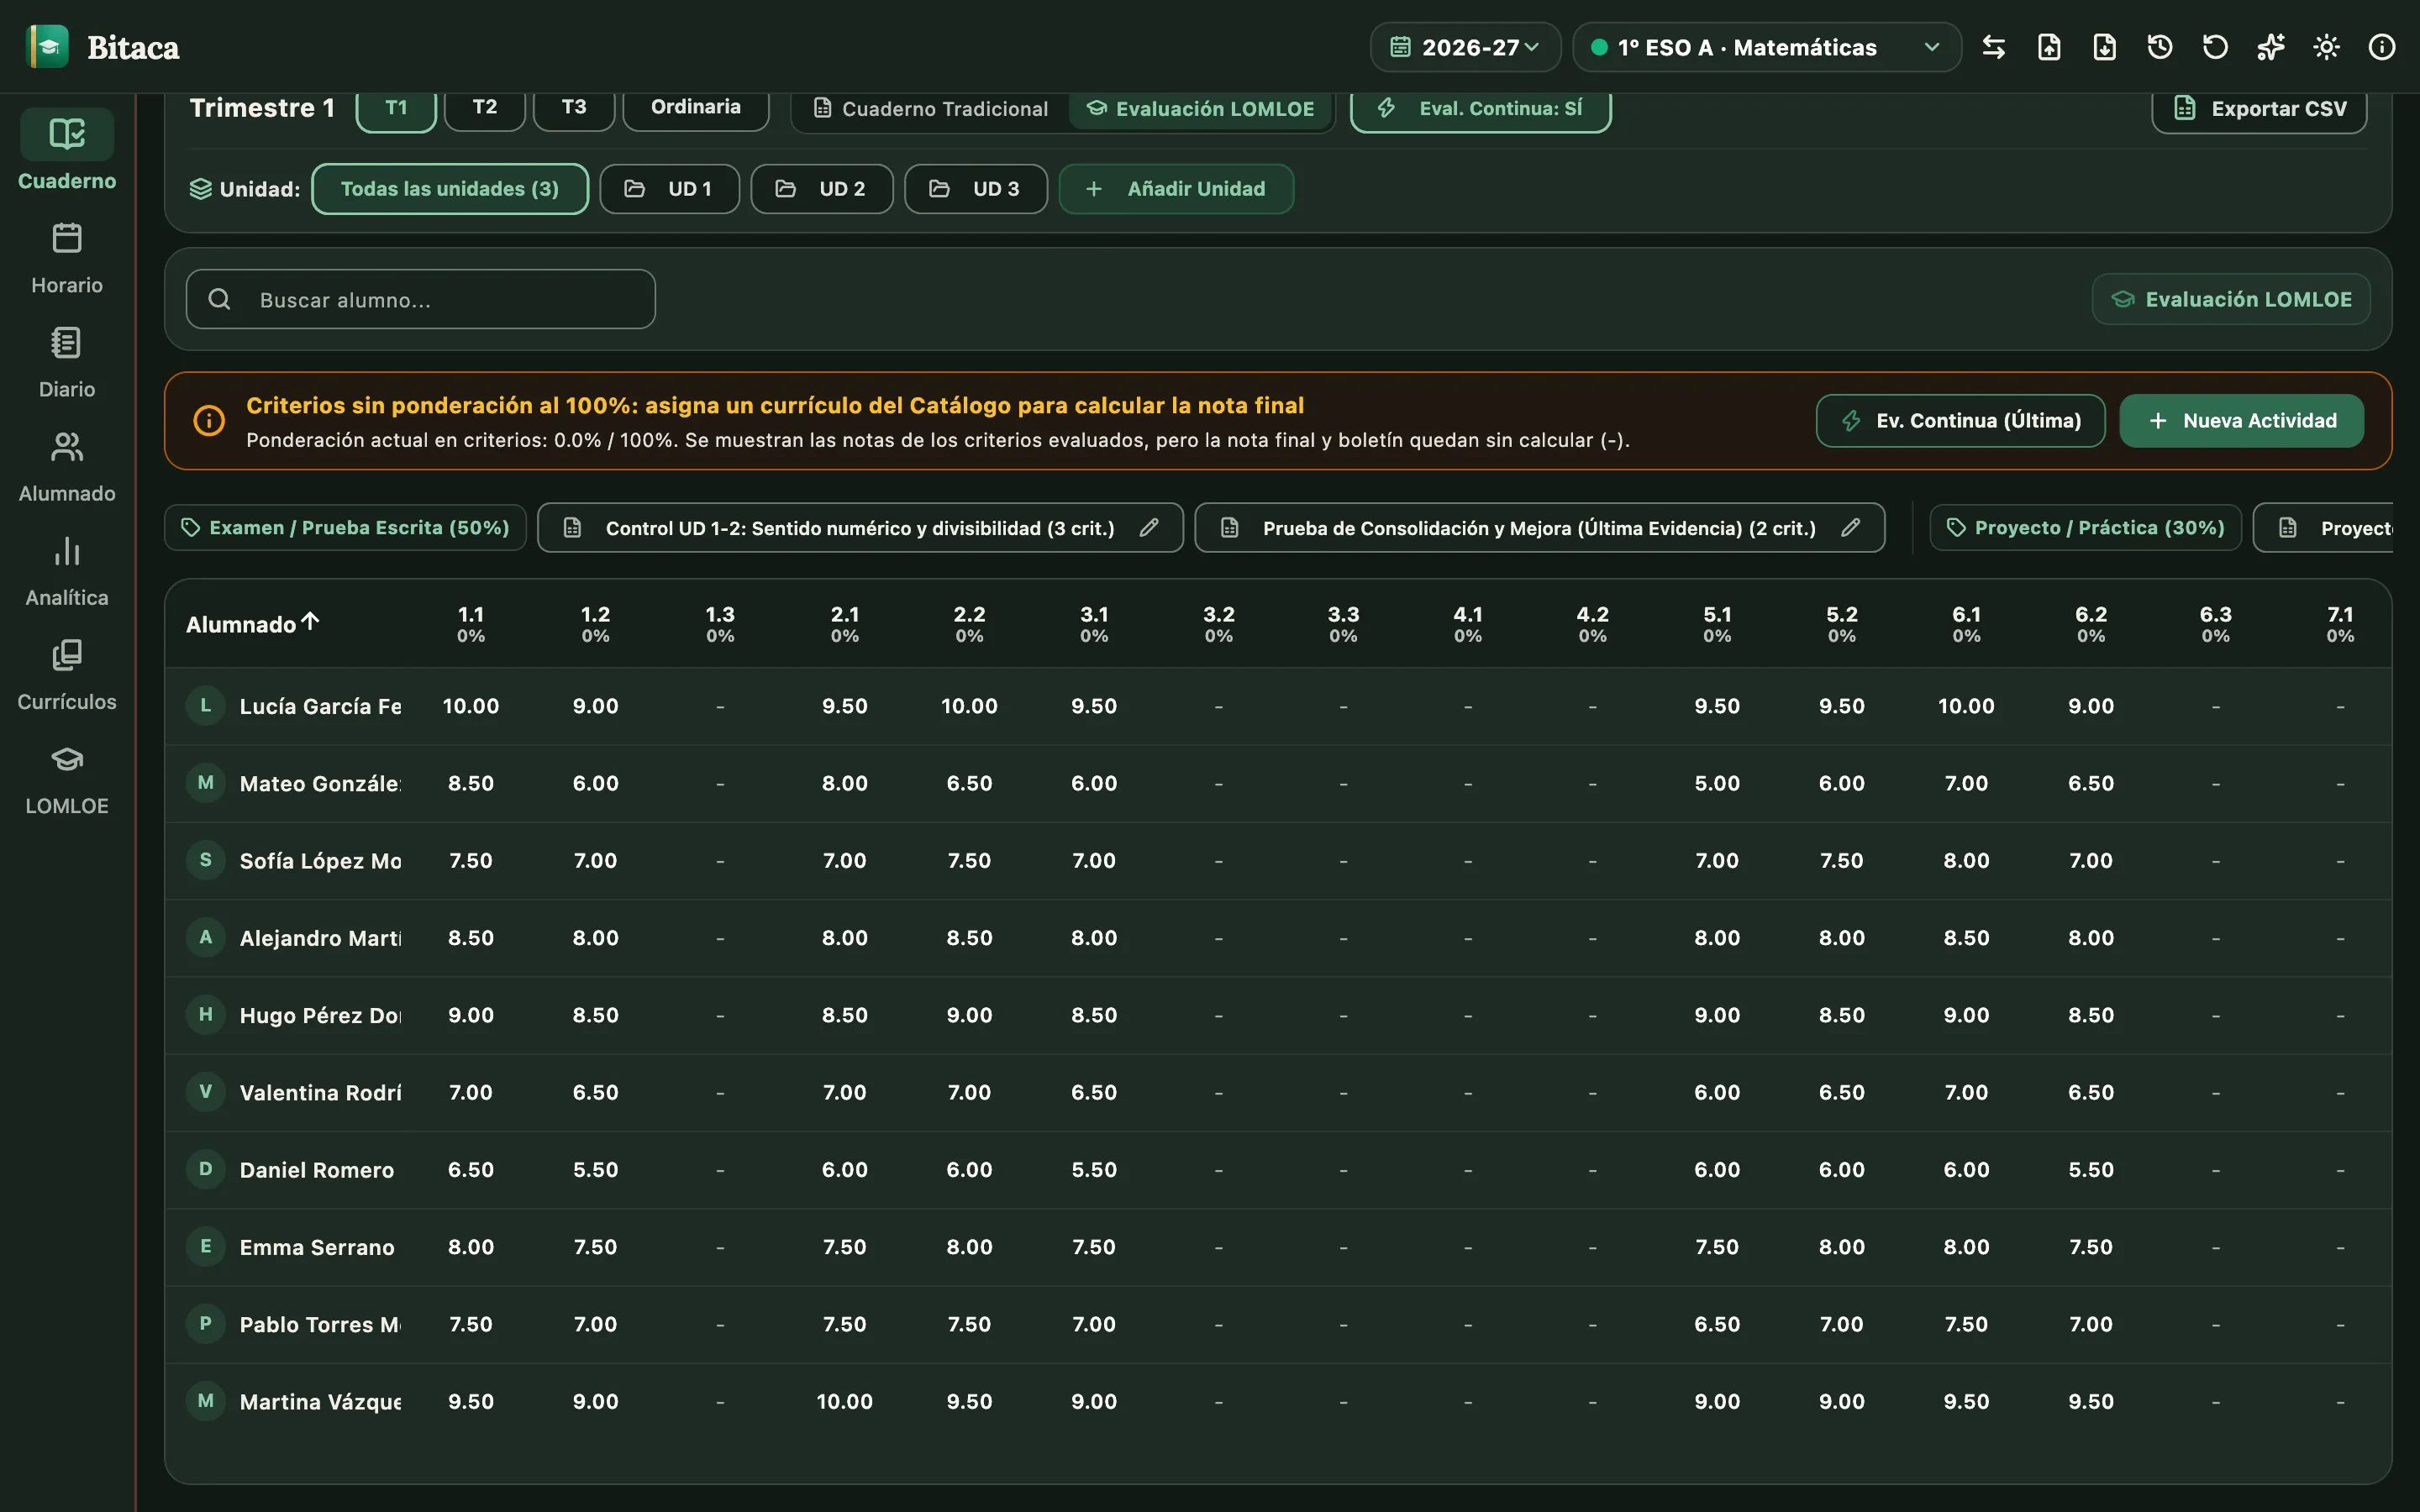Viewport: 2420px width, 1512px height.
Task: Switch to Cuaderno Tradicional view
Action: [x=931, y=108]
